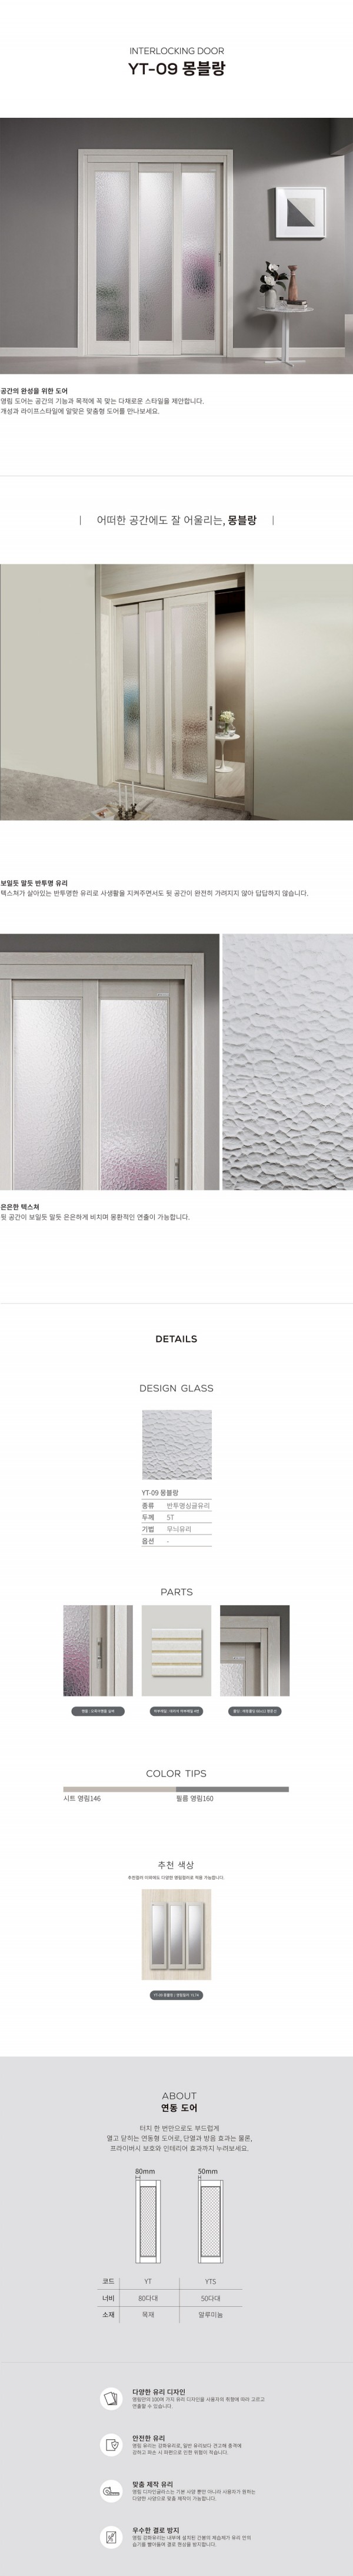
Task: Click the DETAILS section heading
Action: click(x=176, y=1339)
